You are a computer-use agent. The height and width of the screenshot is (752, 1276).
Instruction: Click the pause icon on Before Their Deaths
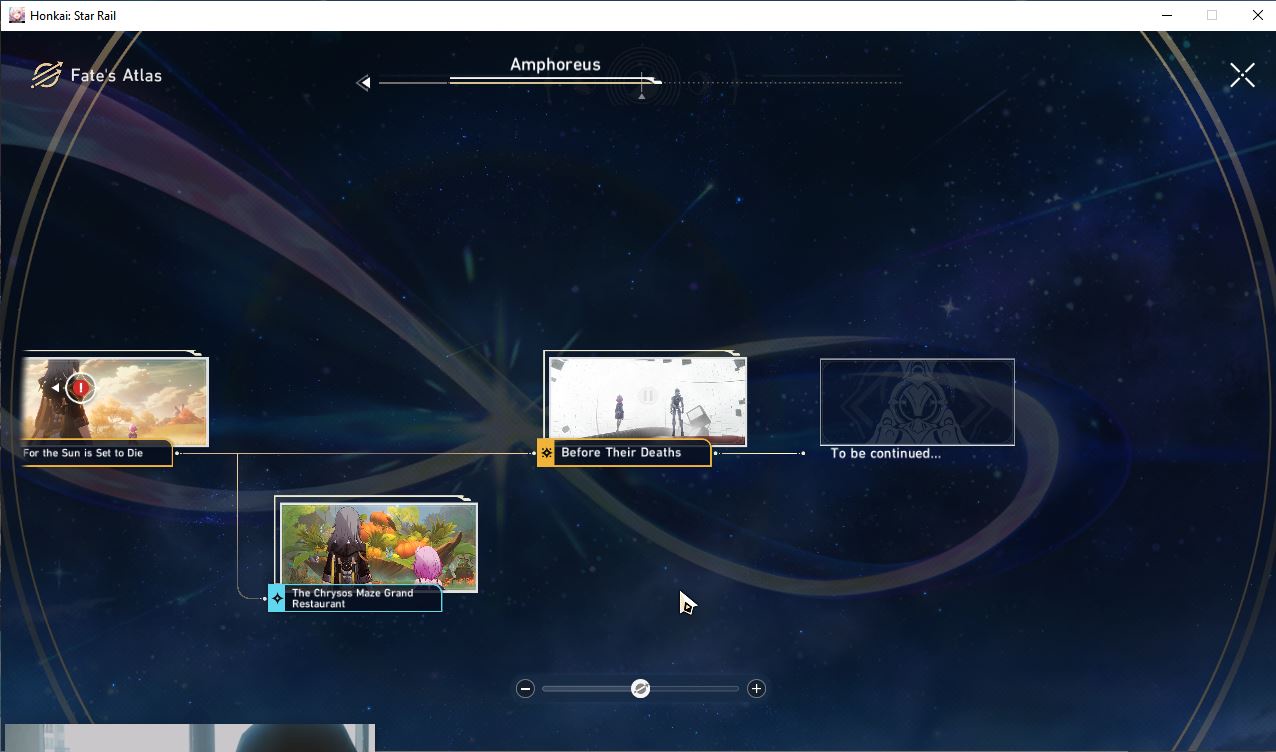tap(647, 396)
